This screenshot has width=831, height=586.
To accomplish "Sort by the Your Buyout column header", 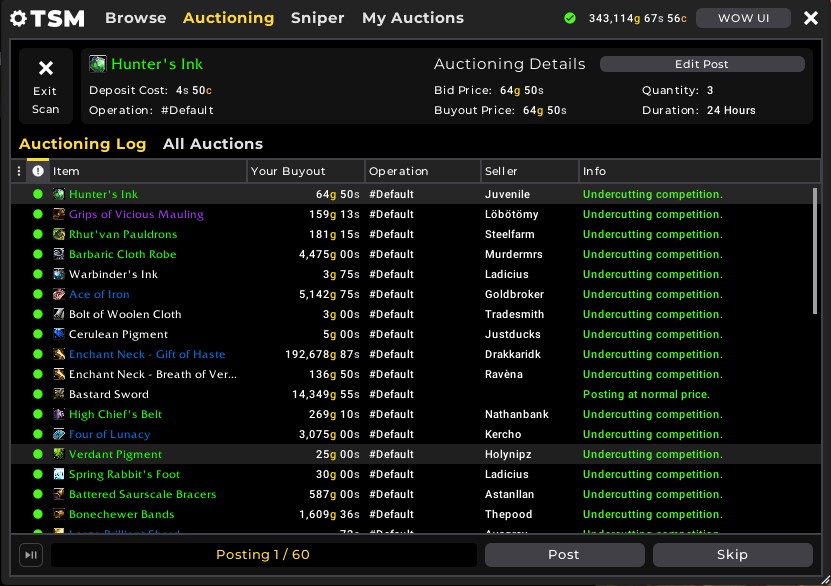I will pos(305,171).
